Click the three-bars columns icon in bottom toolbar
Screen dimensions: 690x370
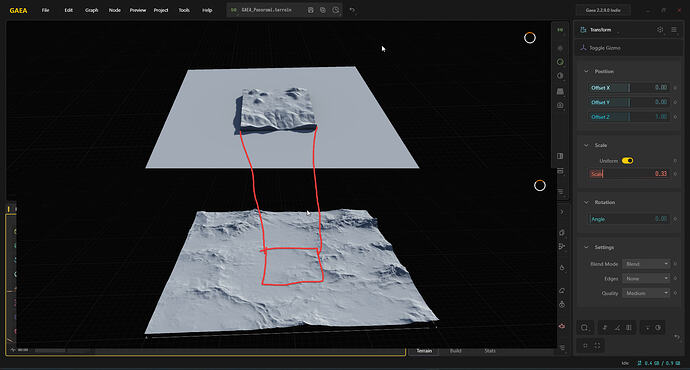629,327
